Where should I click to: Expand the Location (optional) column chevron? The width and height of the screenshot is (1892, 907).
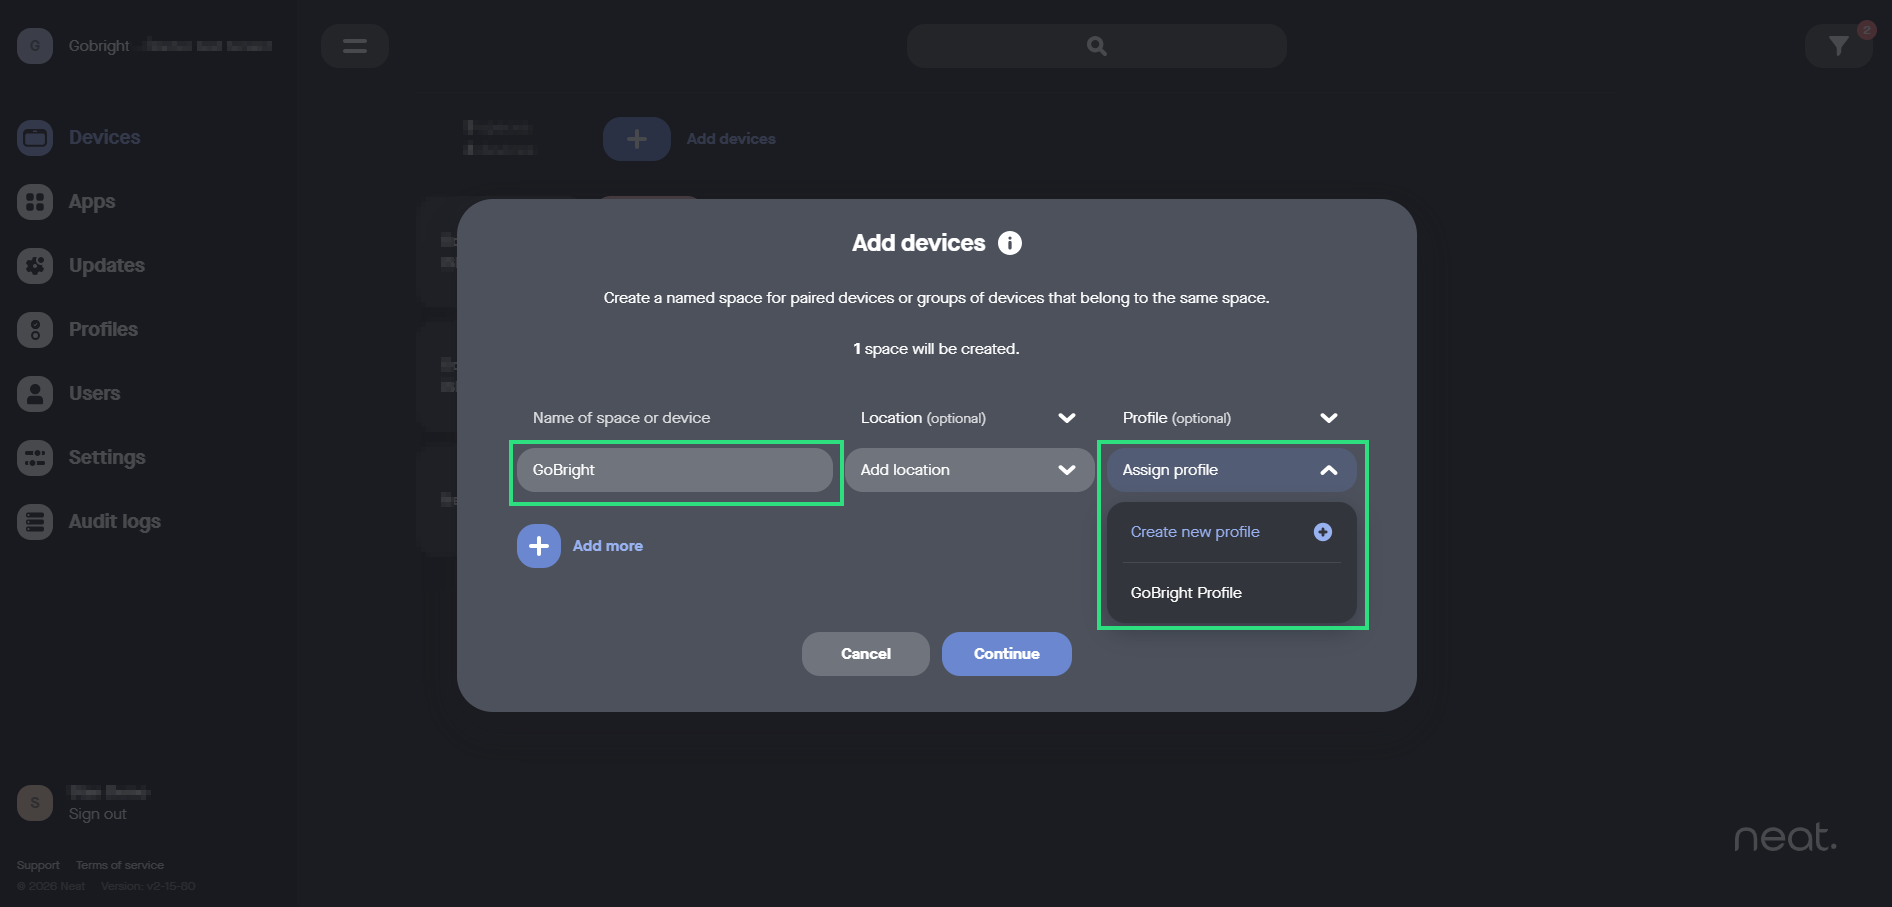[1066, 418]
